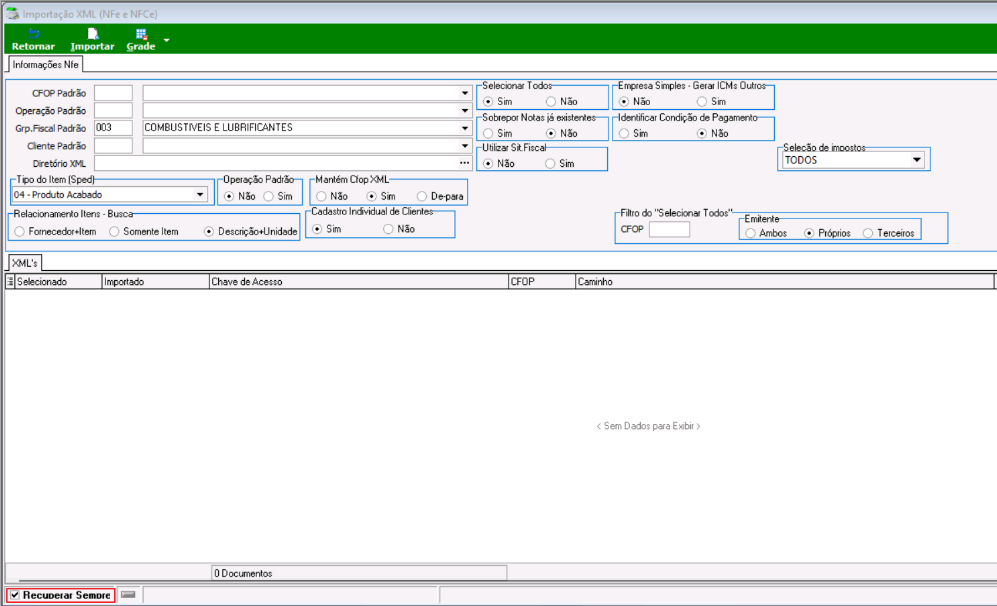Open the Grp.Fiscal Padrão dropdown arrow
Viewport: 997px width, 606px height.
465,128
